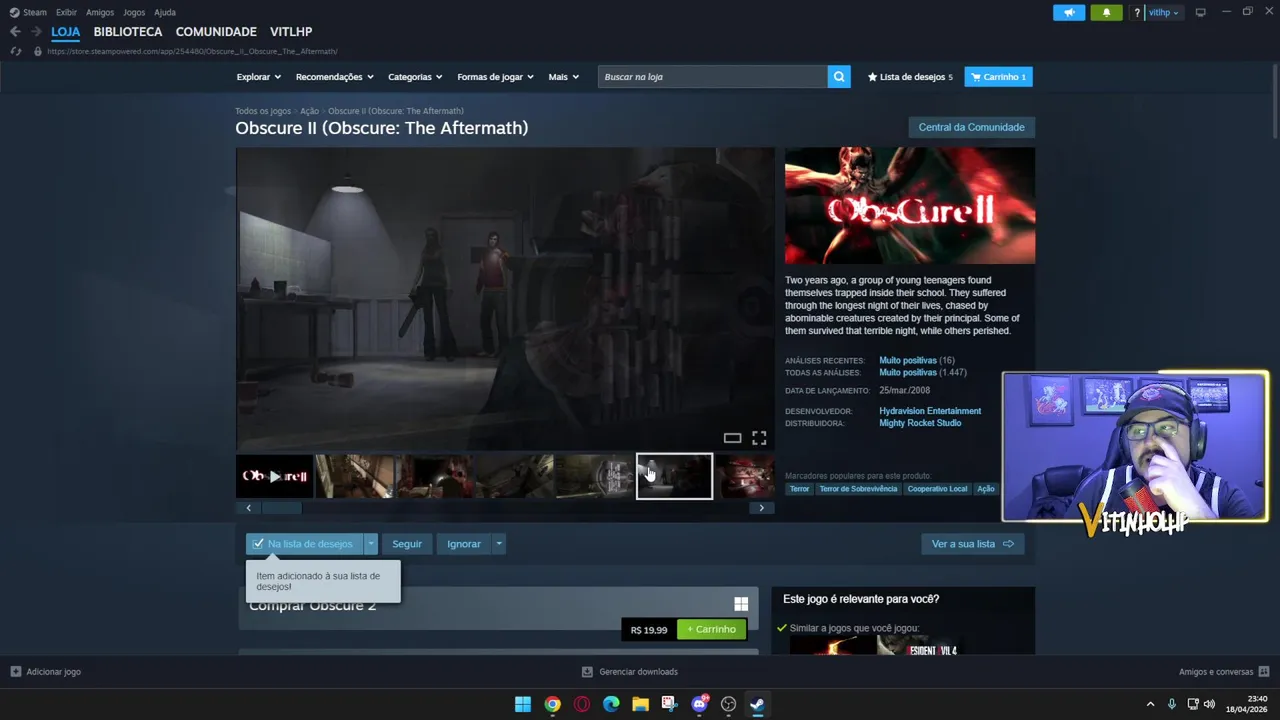Click the Steam icon in taskbar

pos(757,704)
